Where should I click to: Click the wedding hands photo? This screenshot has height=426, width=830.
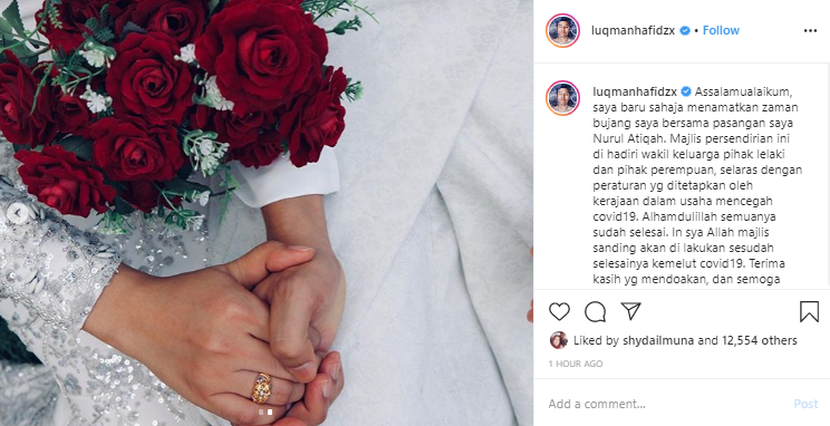[x=266, y=213]
